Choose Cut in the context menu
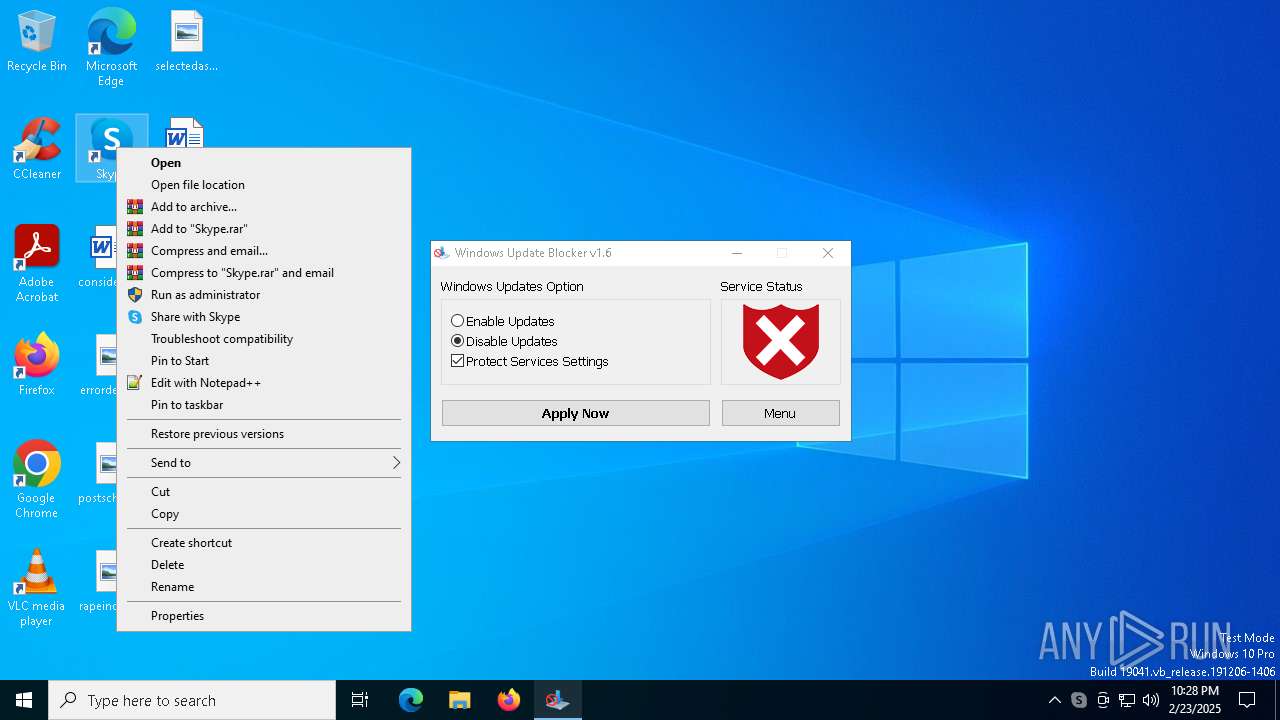 pyautogui.click(x=264, y=492)
